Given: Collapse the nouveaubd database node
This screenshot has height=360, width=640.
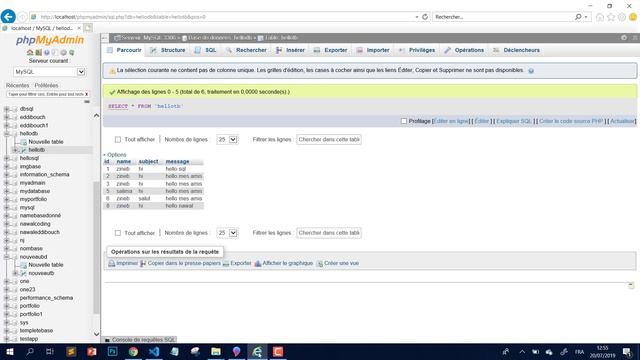Looking at the screenshot, I should (x=6, y=257).
